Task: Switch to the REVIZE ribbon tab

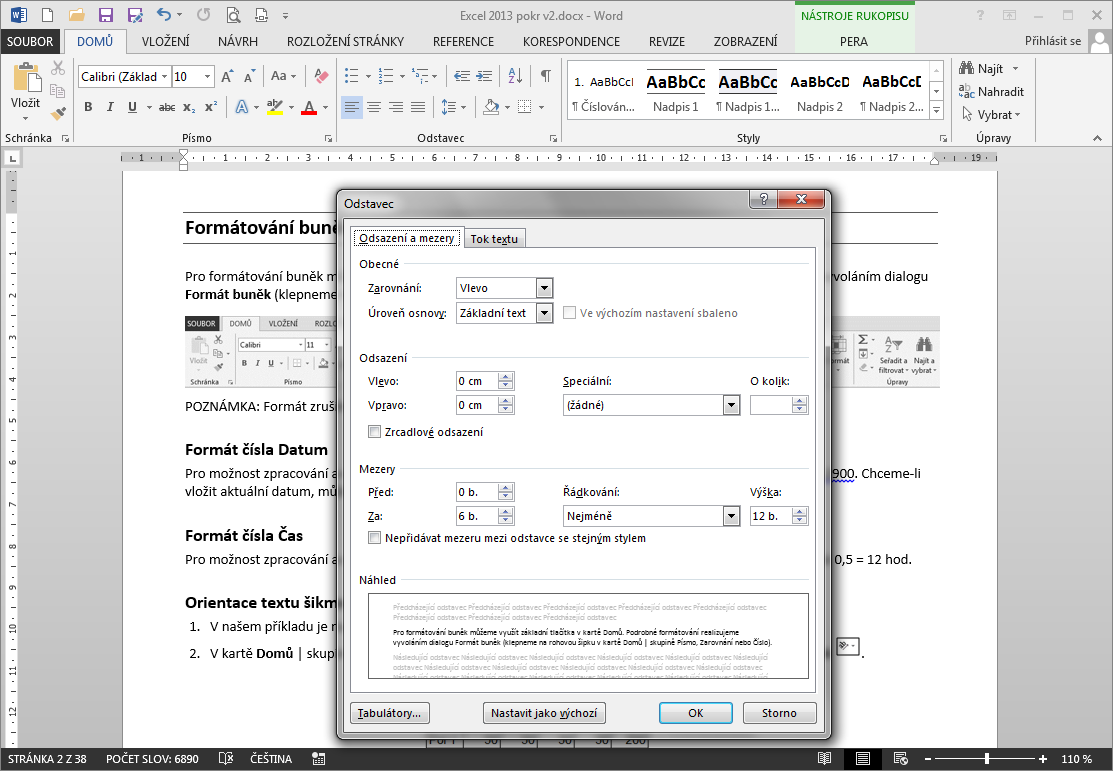Action: 667,42
